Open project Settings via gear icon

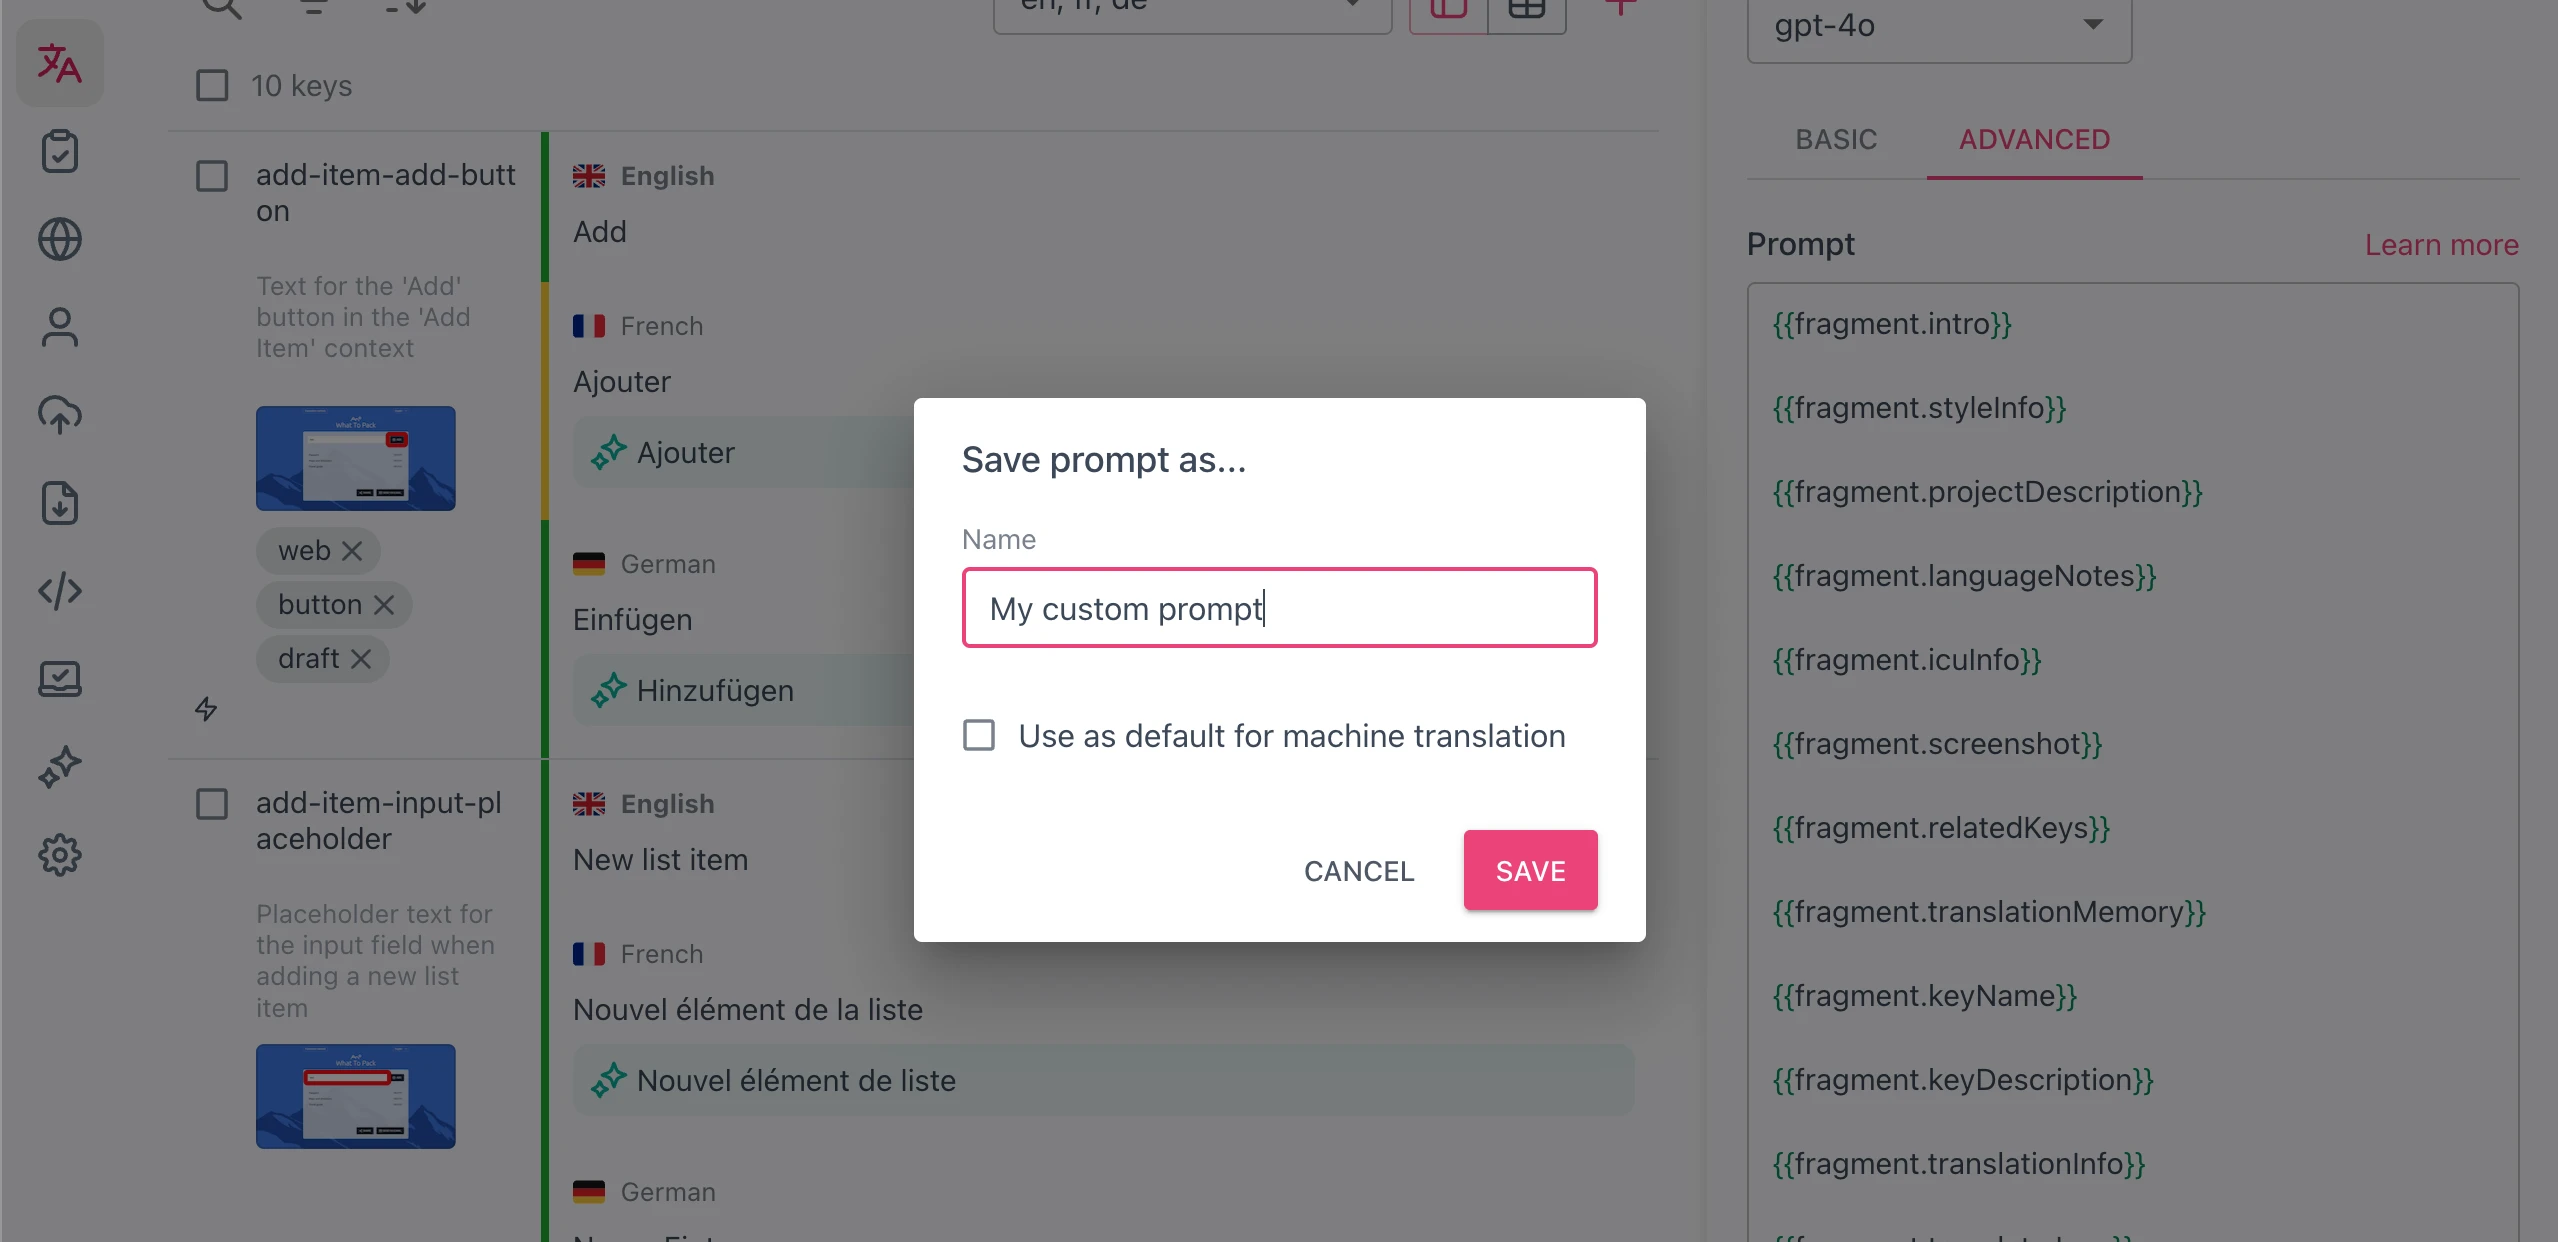pos(59,855)
